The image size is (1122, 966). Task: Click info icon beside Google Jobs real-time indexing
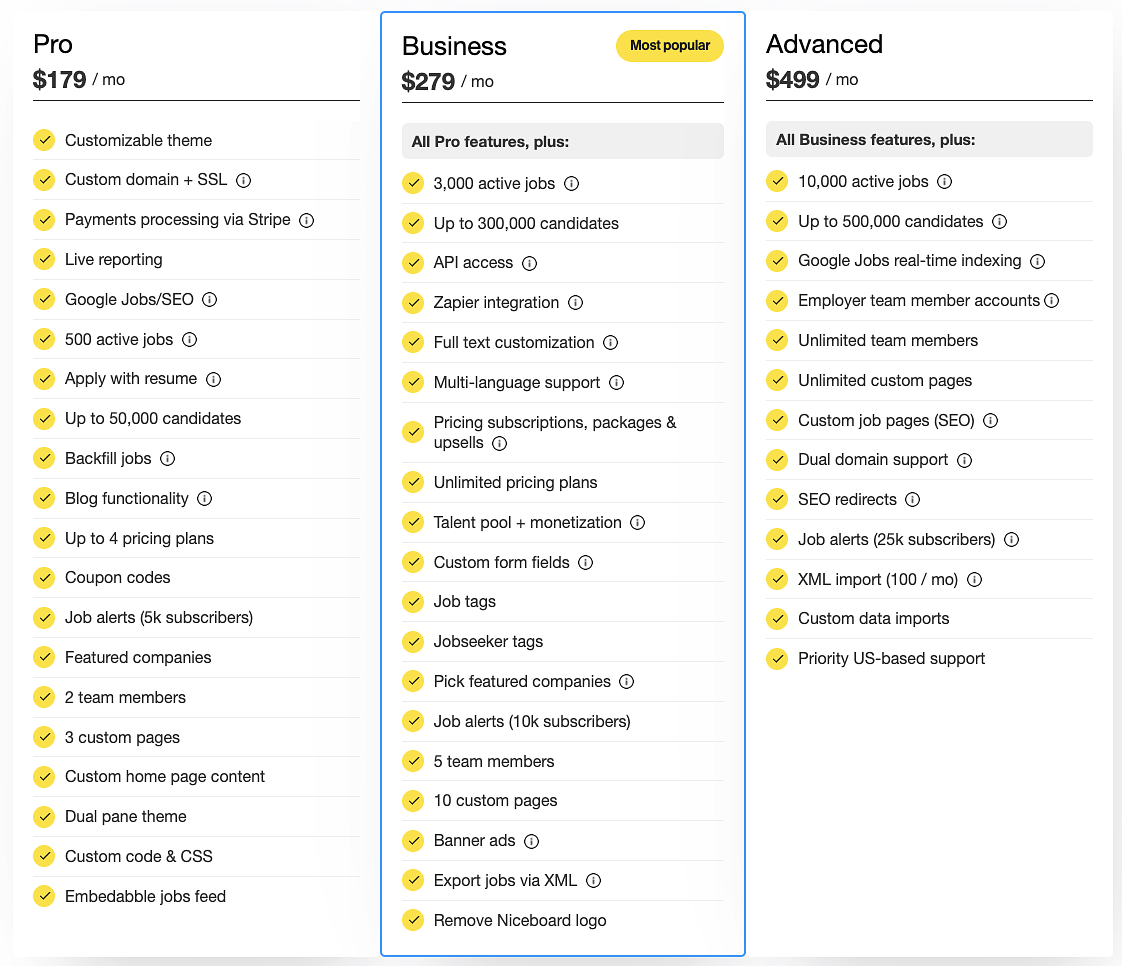(x=1037, y=261)
